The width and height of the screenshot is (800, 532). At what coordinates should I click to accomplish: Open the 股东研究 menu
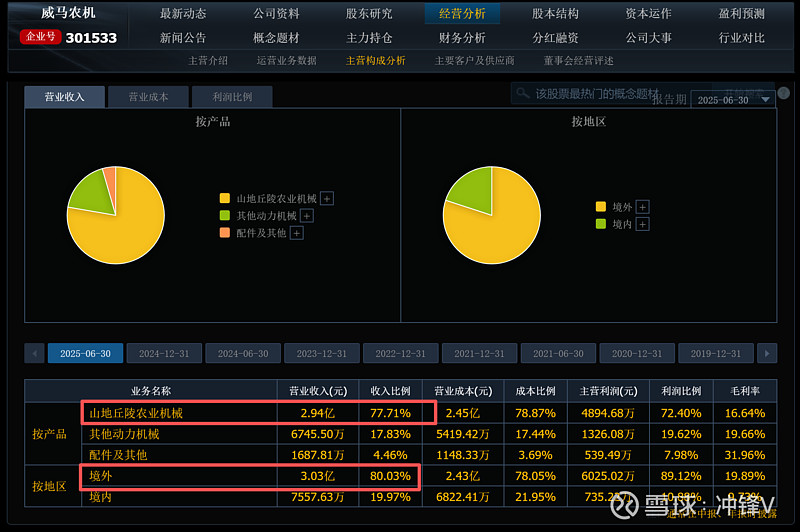369,14
